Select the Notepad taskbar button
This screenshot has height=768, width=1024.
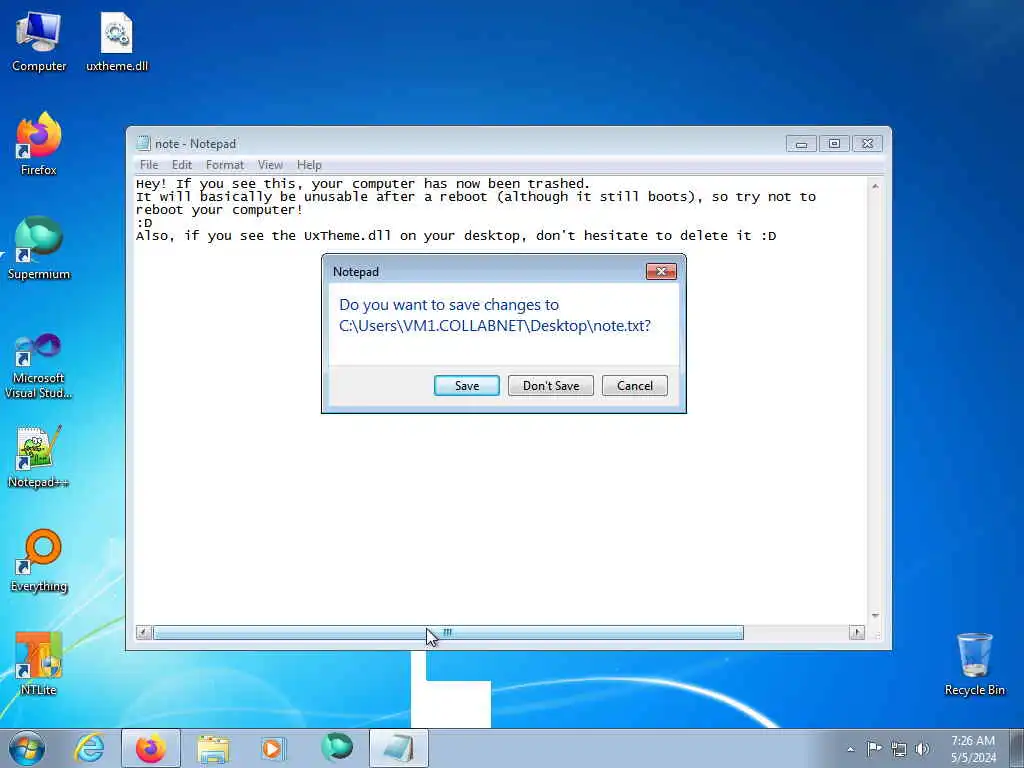tap(398, 748)
